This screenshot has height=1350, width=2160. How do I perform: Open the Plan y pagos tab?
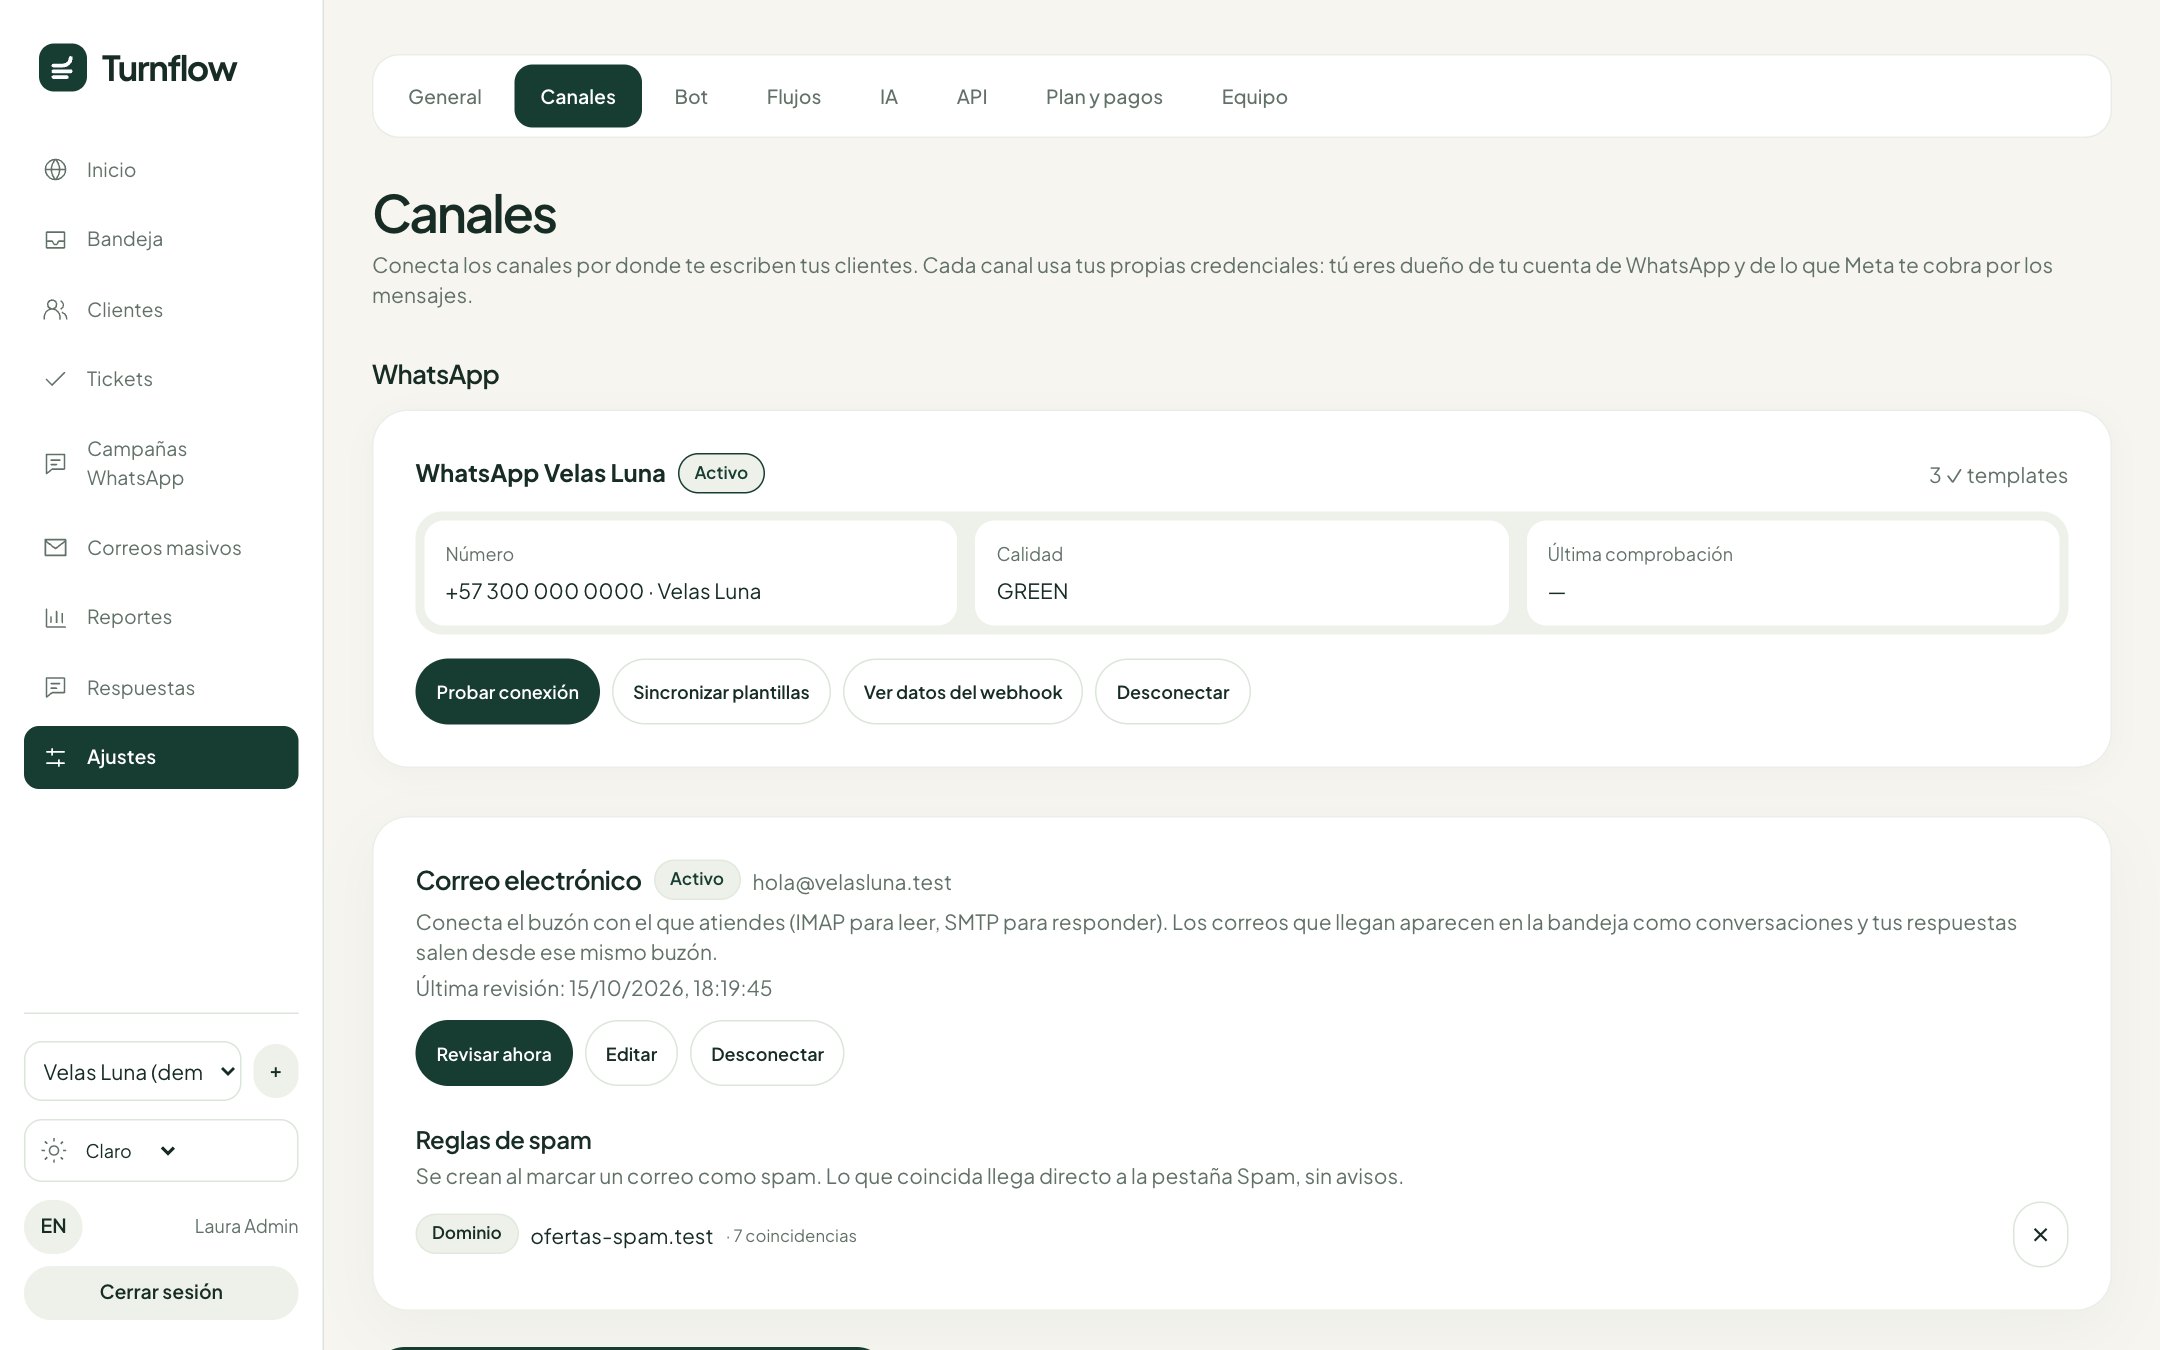pos(1104,97)
